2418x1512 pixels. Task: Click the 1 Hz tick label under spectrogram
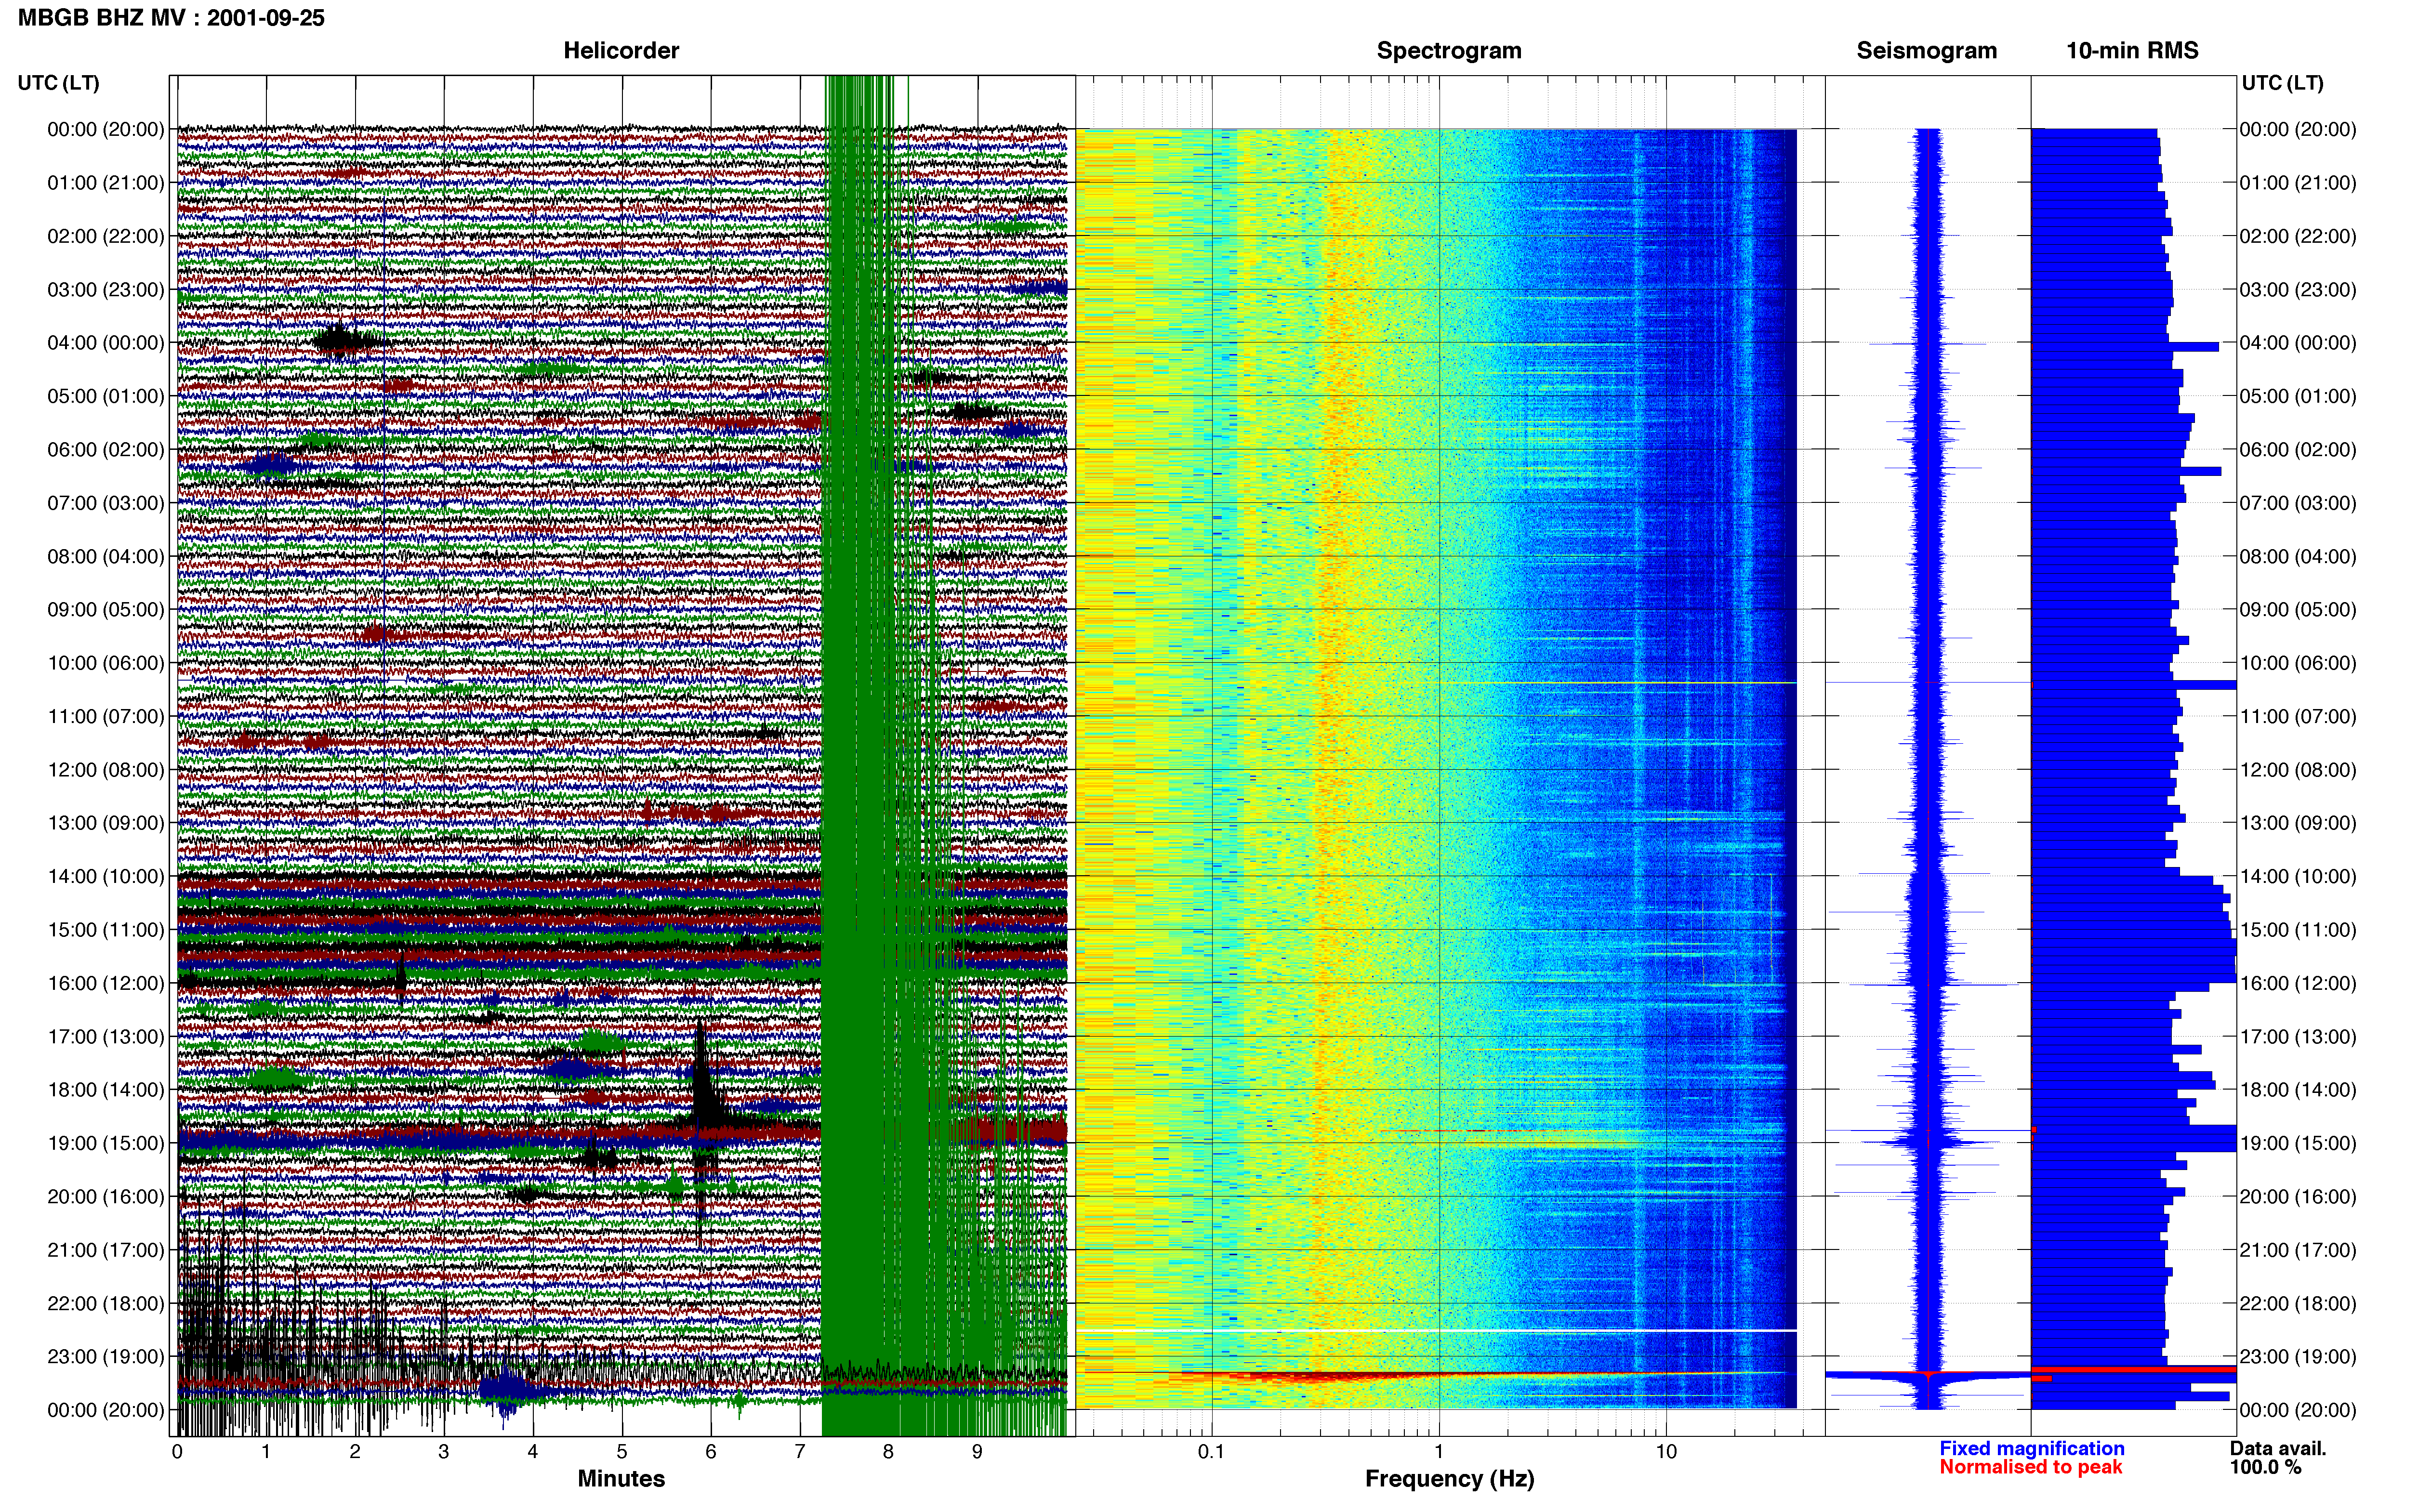(1439, 1452)
